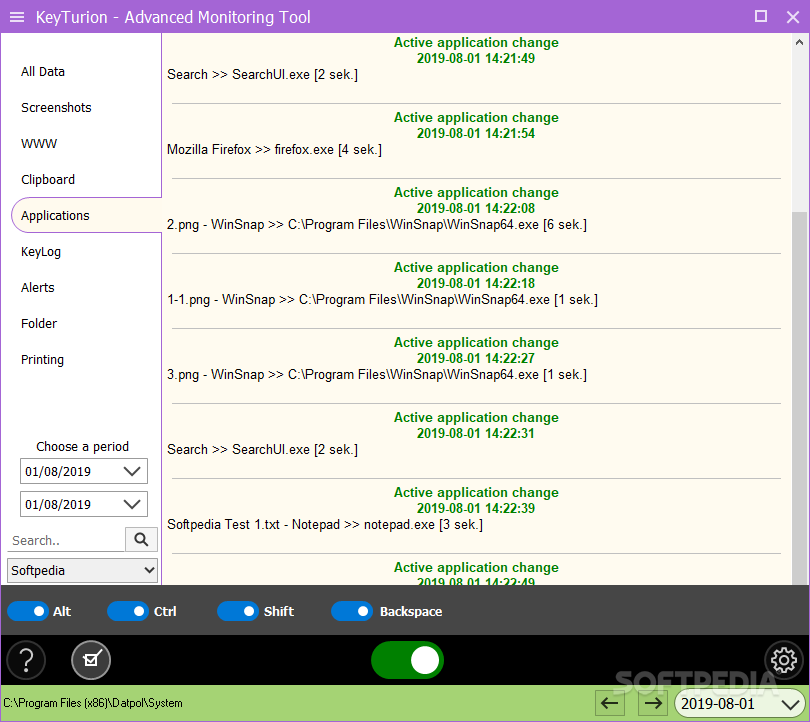The image size is (810, 722).
Task: Click the 2.png - WinSnap log entry
Action: (377, 225)
